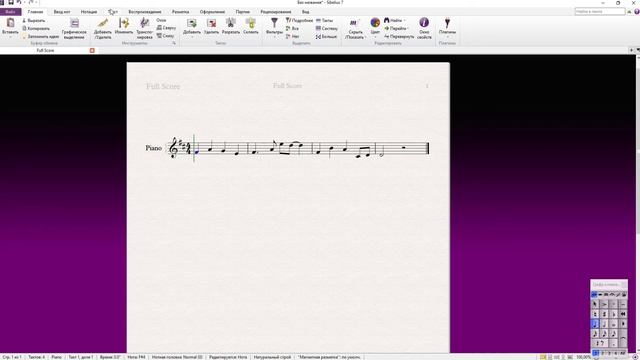Screen dimensions: 640x360
Task: Click Подробнее advanced filter
Action: (x=299, y=20)
